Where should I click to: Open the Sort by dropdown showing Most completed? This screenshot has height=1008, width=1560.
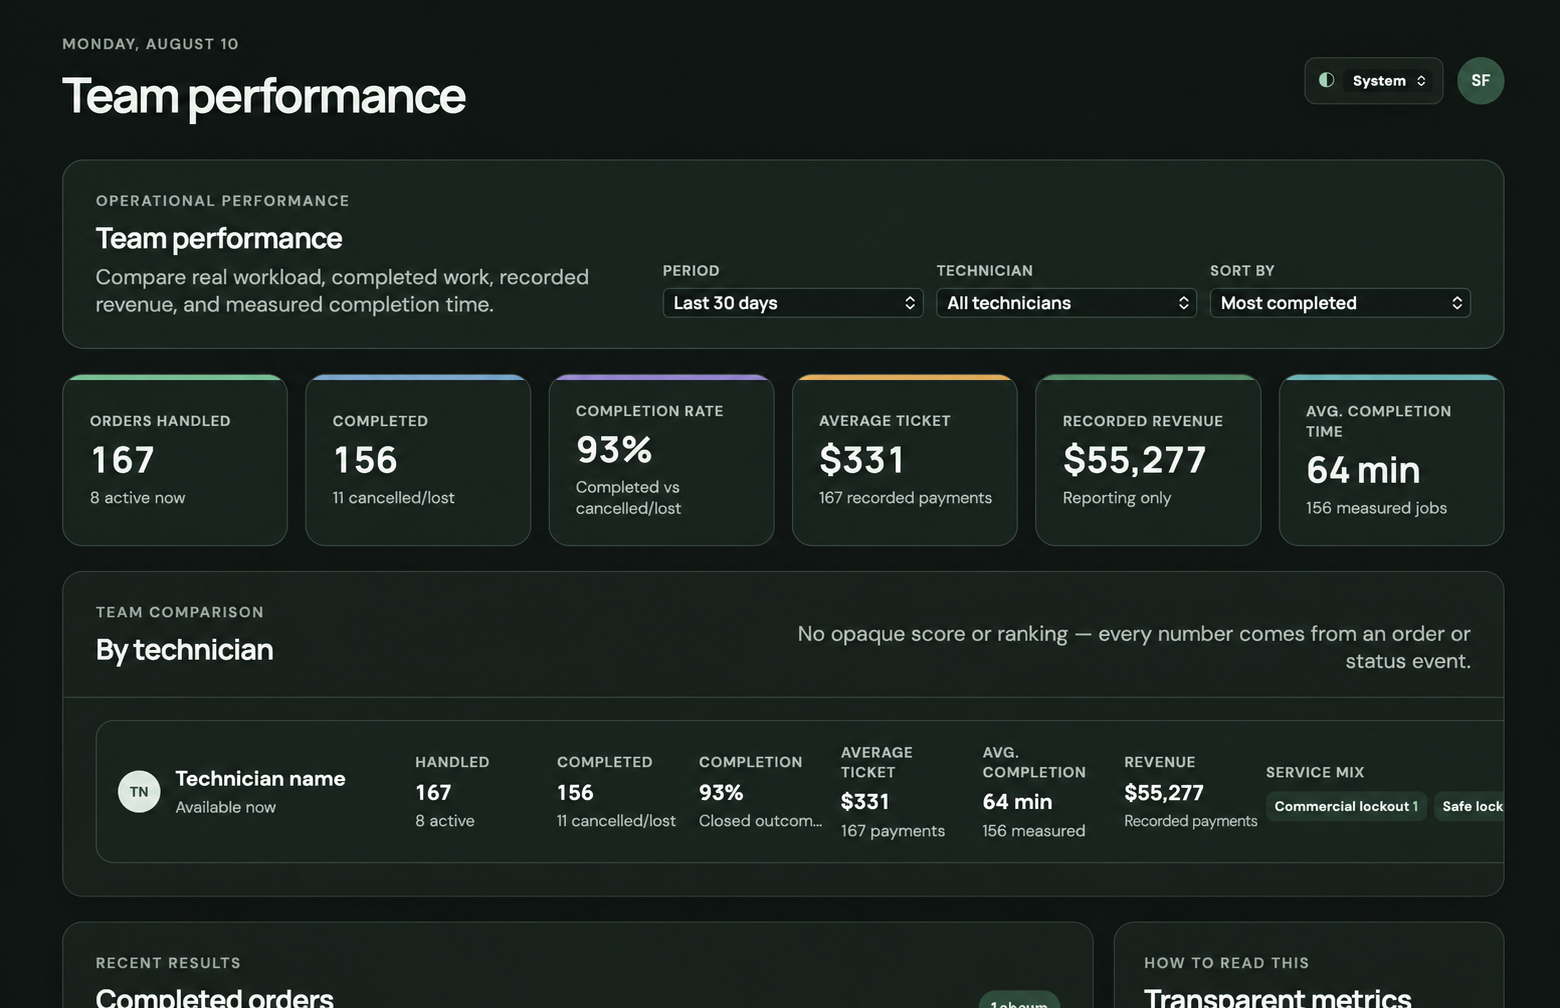(x=1340, y=303)
